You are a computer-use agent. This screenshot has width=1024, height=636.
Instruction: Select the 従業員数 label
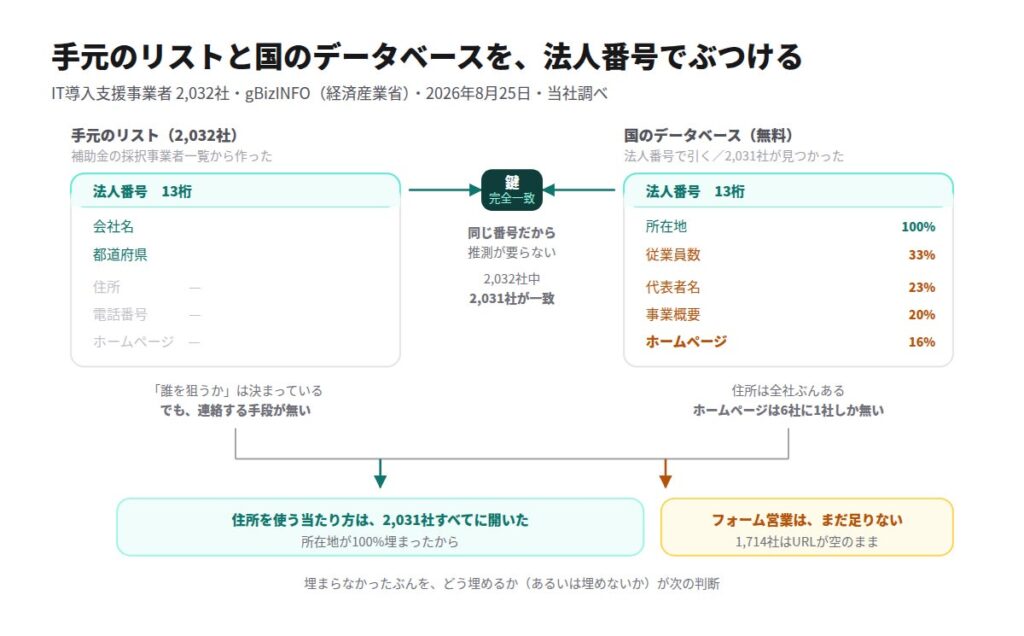tap(673, 255)
